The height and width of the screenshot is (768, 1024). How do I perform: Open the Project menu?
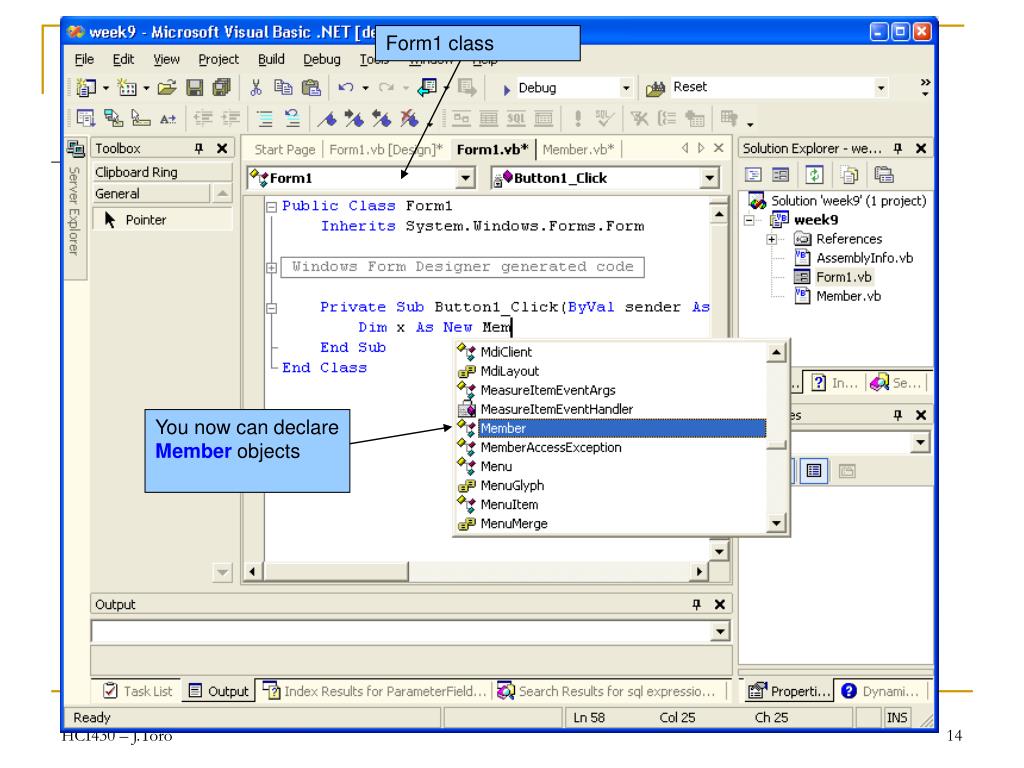click(219, 59)
